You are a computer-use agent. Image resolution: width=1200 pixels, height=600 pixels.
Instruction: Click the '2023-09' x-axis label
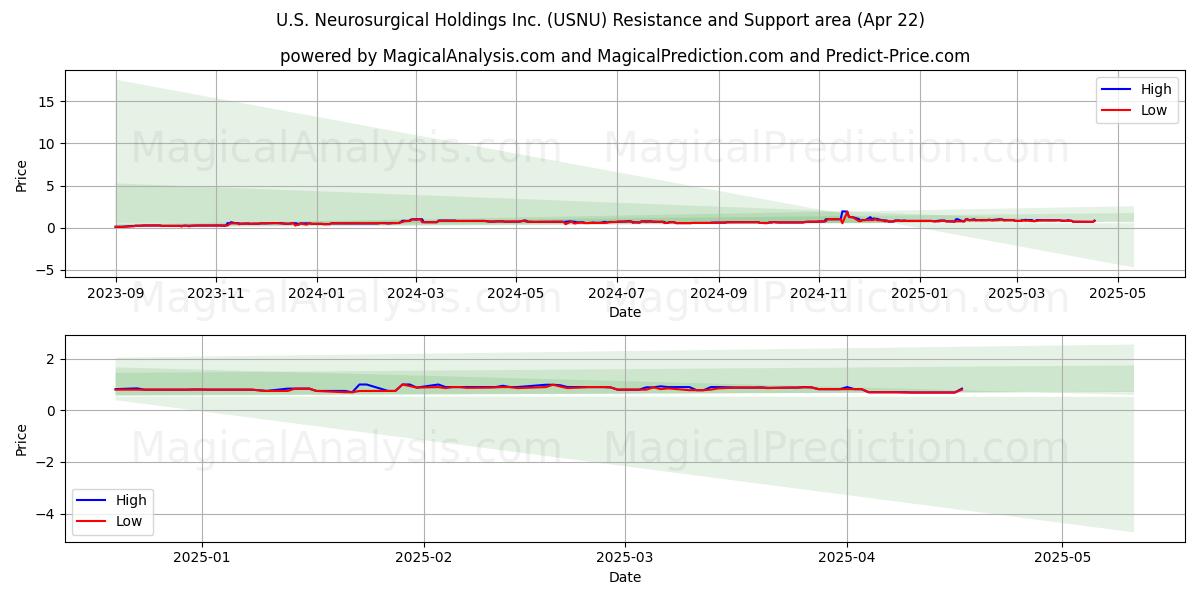click(116, 293)
